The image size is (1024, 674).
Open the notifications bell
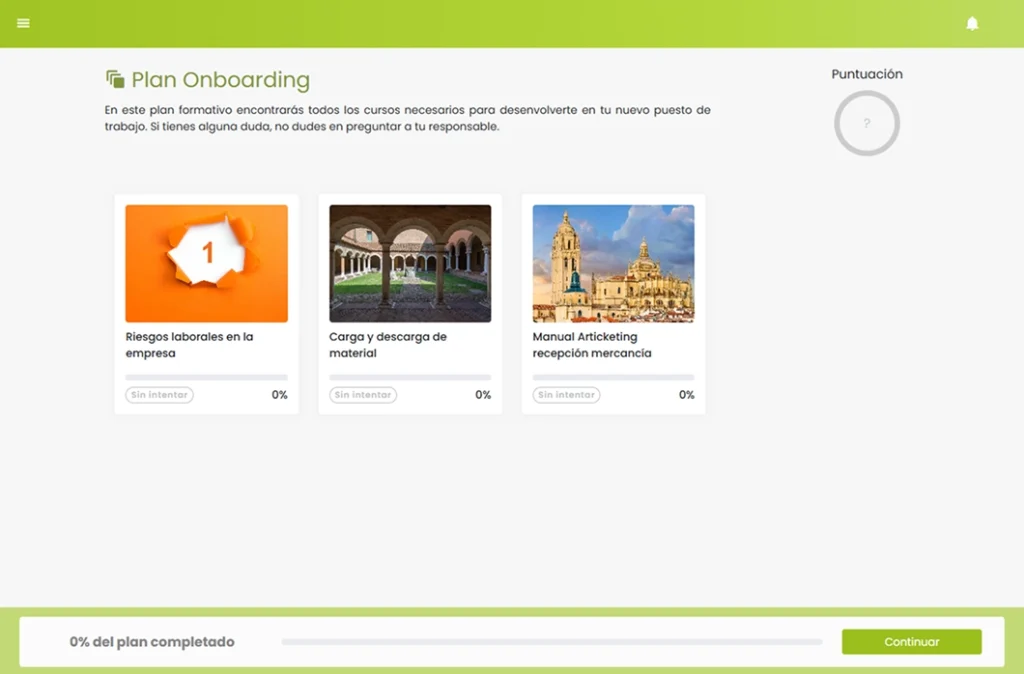pyautogui.click(x=972, y=23)
